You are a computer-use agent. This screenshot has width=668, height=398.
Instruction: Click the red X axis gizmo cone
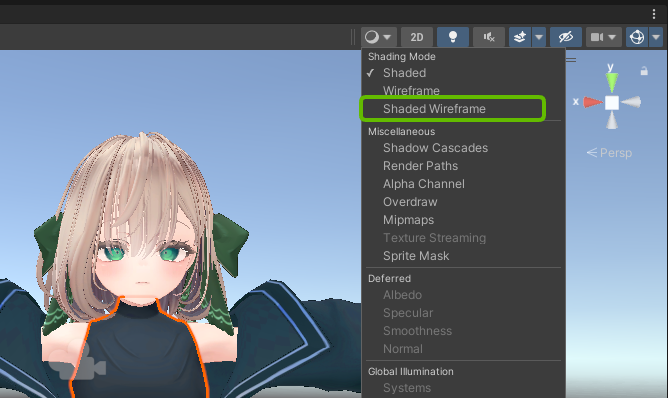(593, 102)
